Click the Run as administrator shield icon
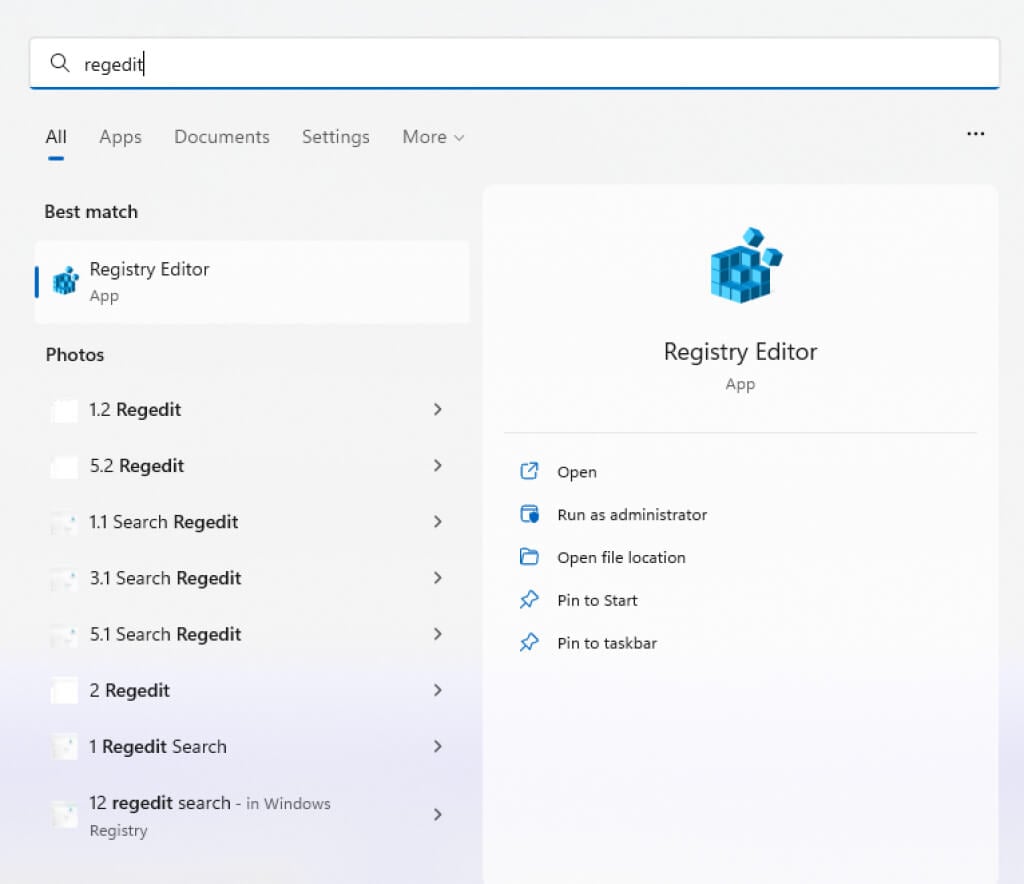1024x884 pixels. pos(529,514)
